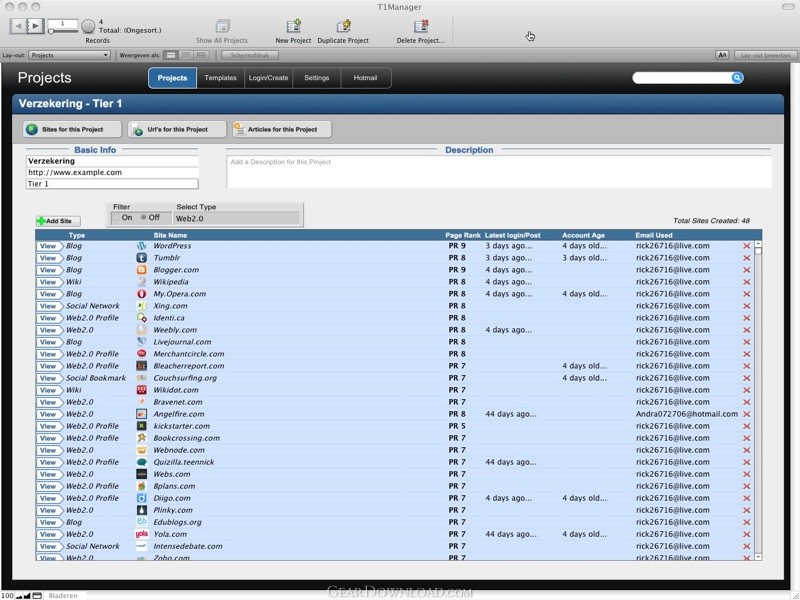Viewport: 800px width, 600px height.
Task: Click the Diigo.com logo icon
Action: pyautogui.click(x=141, y=498)
